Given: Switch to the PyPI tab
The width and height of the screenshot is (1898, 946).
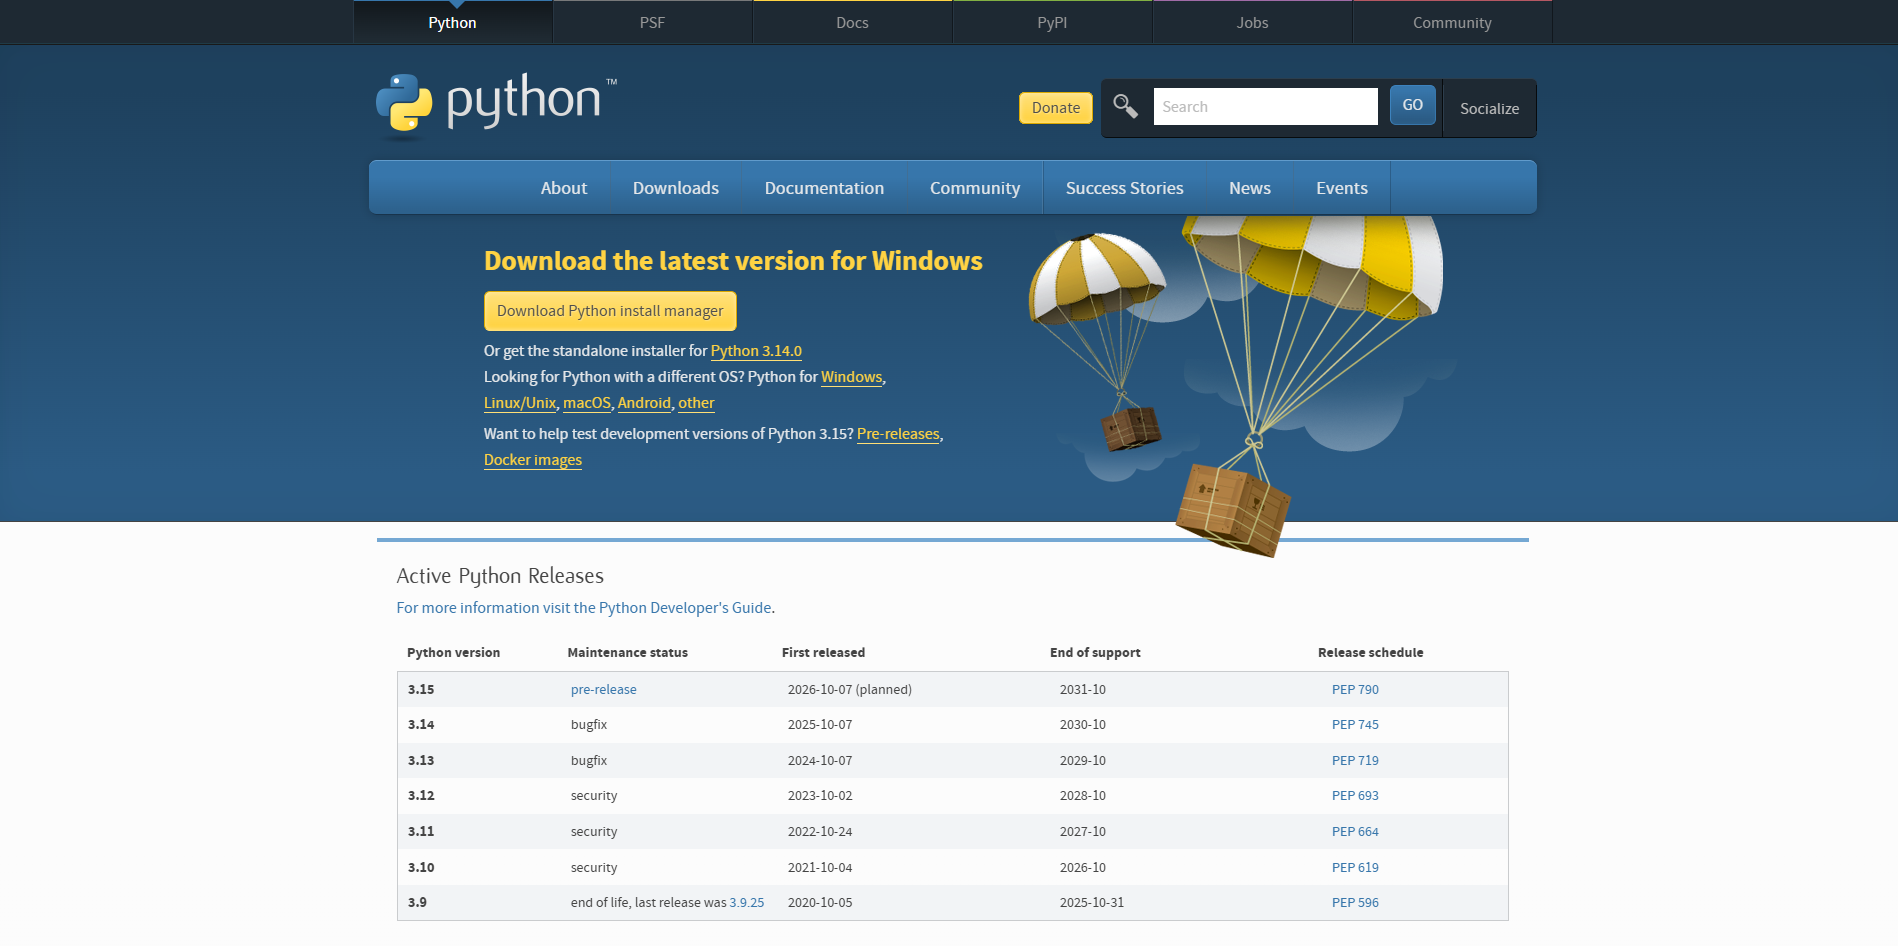Looking at the screenshot, I should point(1052,22).
